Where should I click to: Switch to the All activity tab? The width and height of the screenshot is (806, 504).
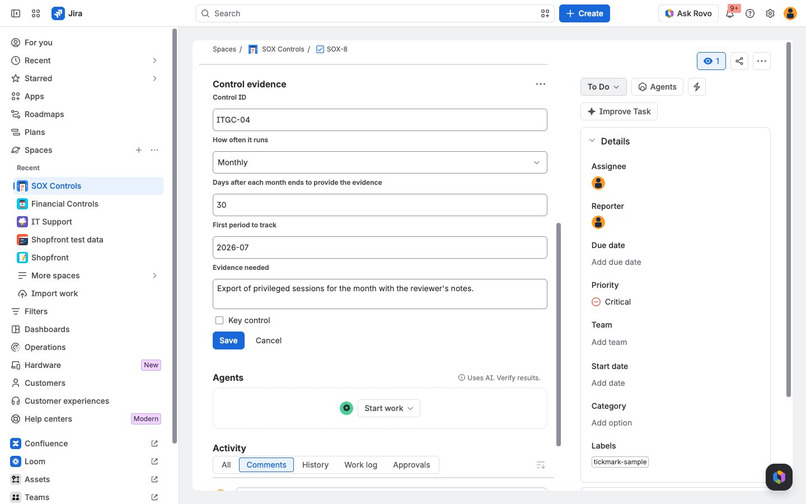(x=226, y=465)
